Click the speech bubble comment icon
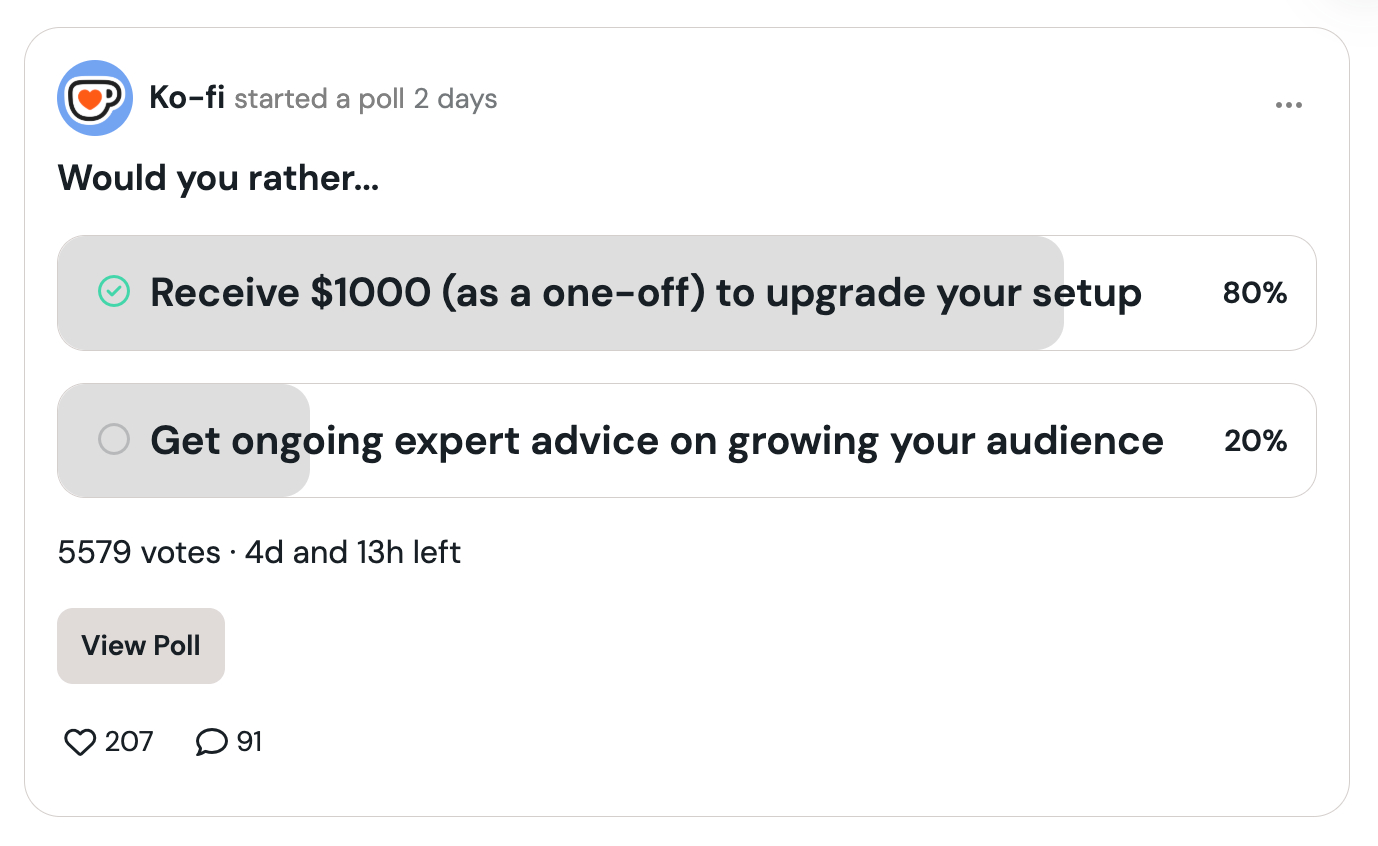The width and height of the screenshot is (1378, 846). click(211, 742)
